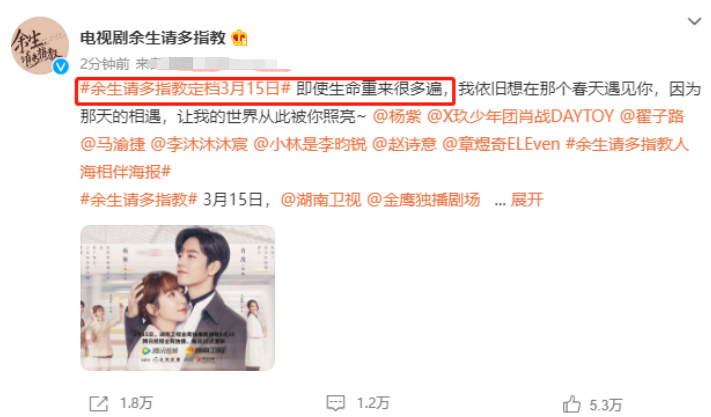The height and width of the screenshot is (417, 711).
Task: View the drama poster image thumbnail
Action: pyautogui.click(x=178, y=298)
